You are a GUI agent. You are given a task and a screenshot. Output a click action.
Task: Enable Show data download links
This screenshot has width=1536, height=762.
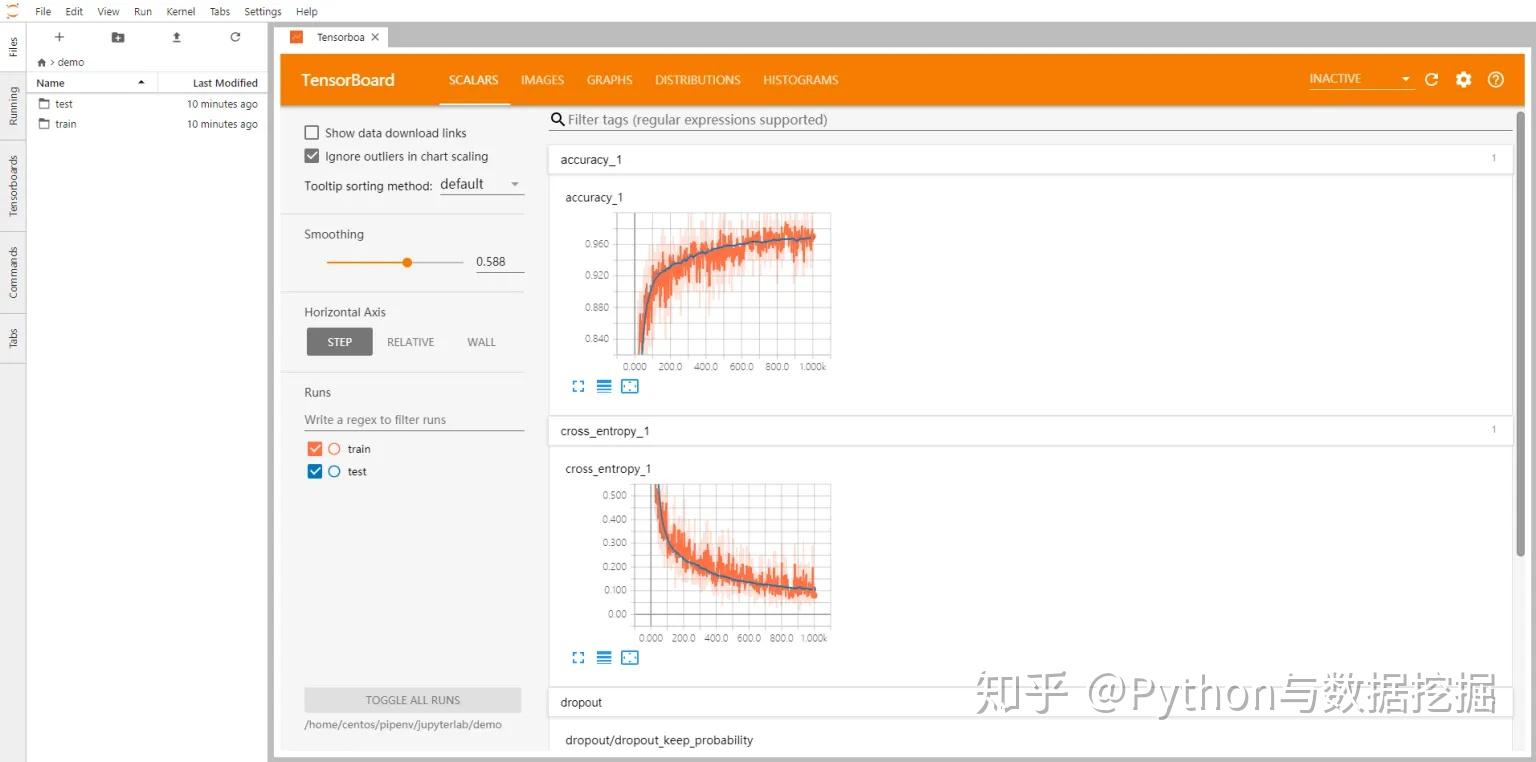tap(311, 132)
